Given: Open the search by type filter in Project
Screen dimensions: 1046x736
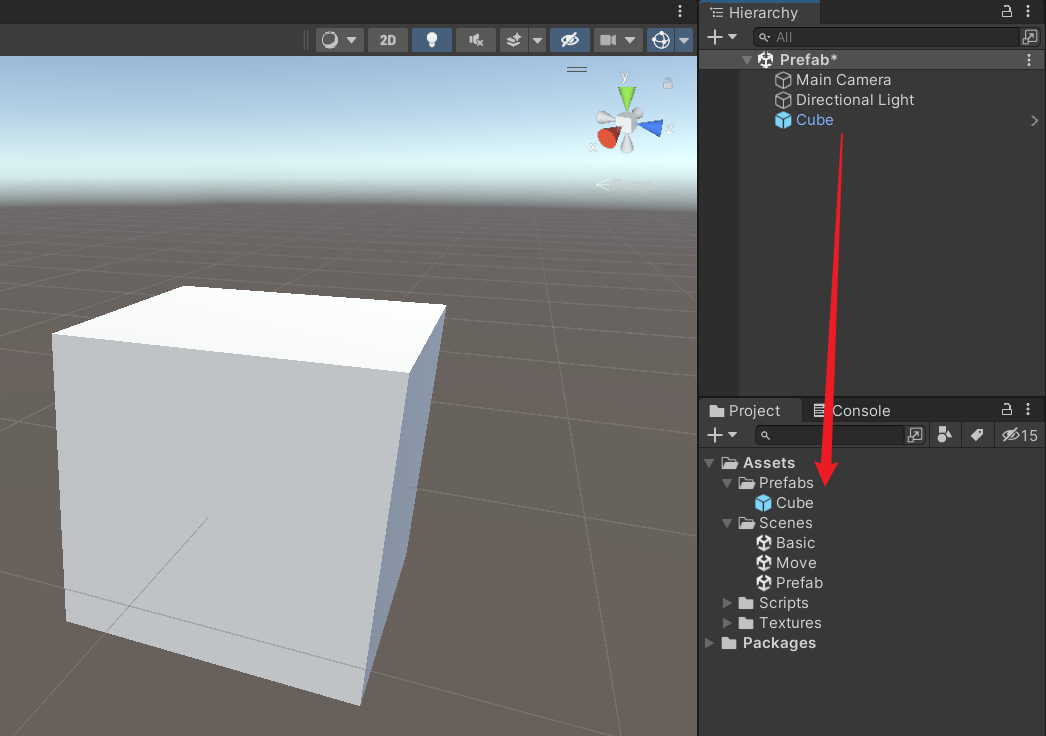Looking at the screenshot, I should [x=944, y=435].
